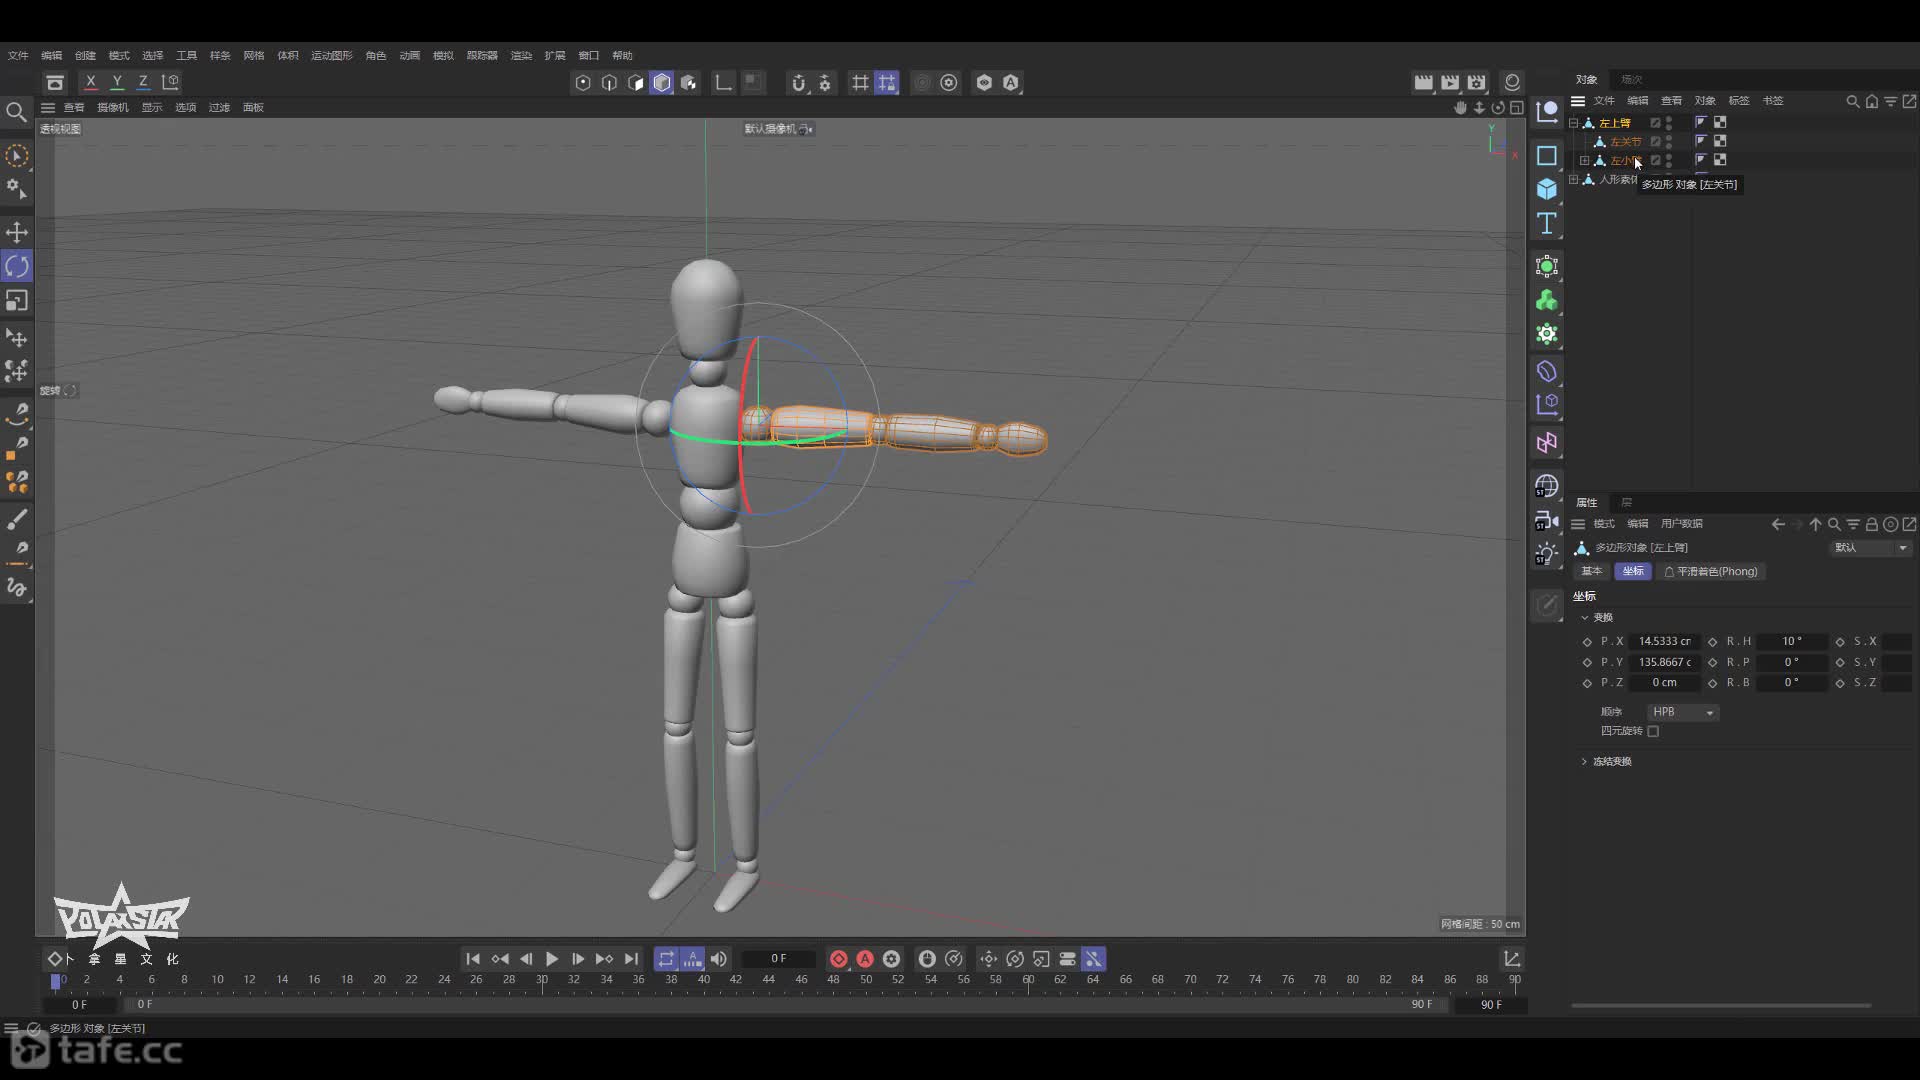Image resolution: width=1920 pixels, height=1080 pixels.
Task: Click the Points mode icon in top toolbar
Action: (x=583, y=83)
